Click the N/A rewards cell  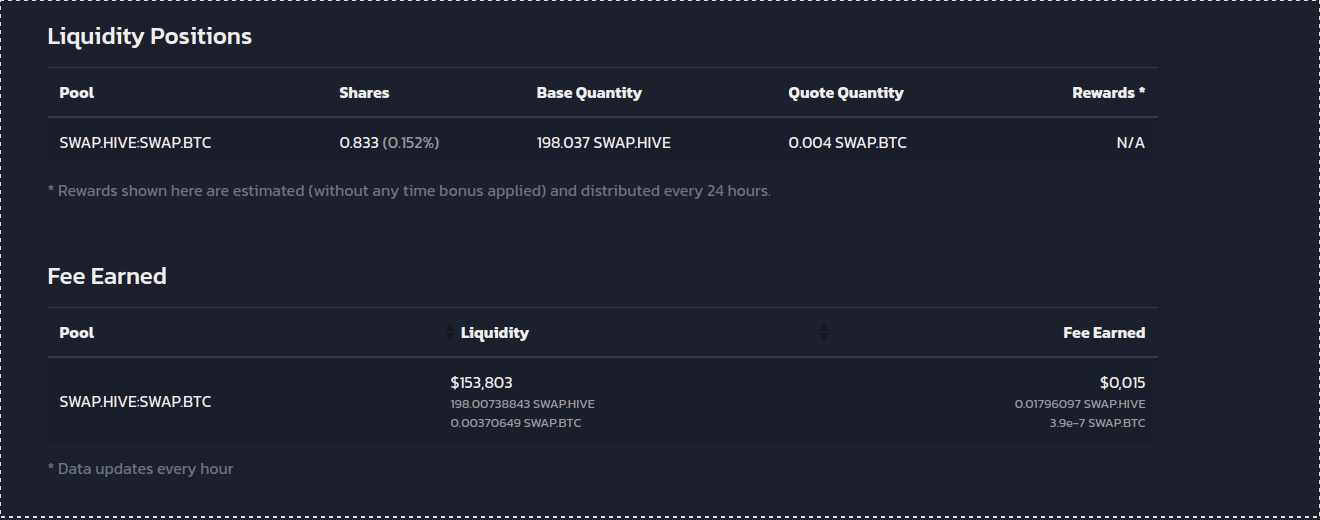coord(1131,143)
